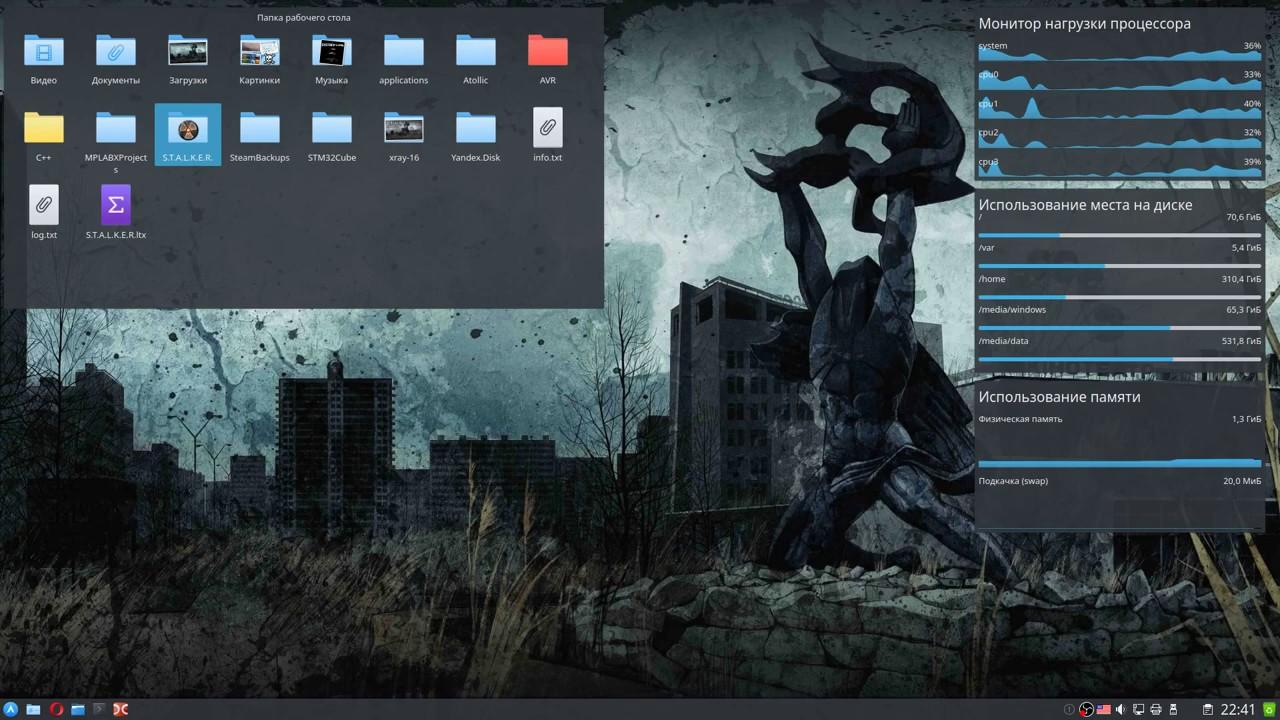Click the file manager icon next to launcher
Image resolution: width=1280 pixels, height=720 pixels.
[33, 709]
